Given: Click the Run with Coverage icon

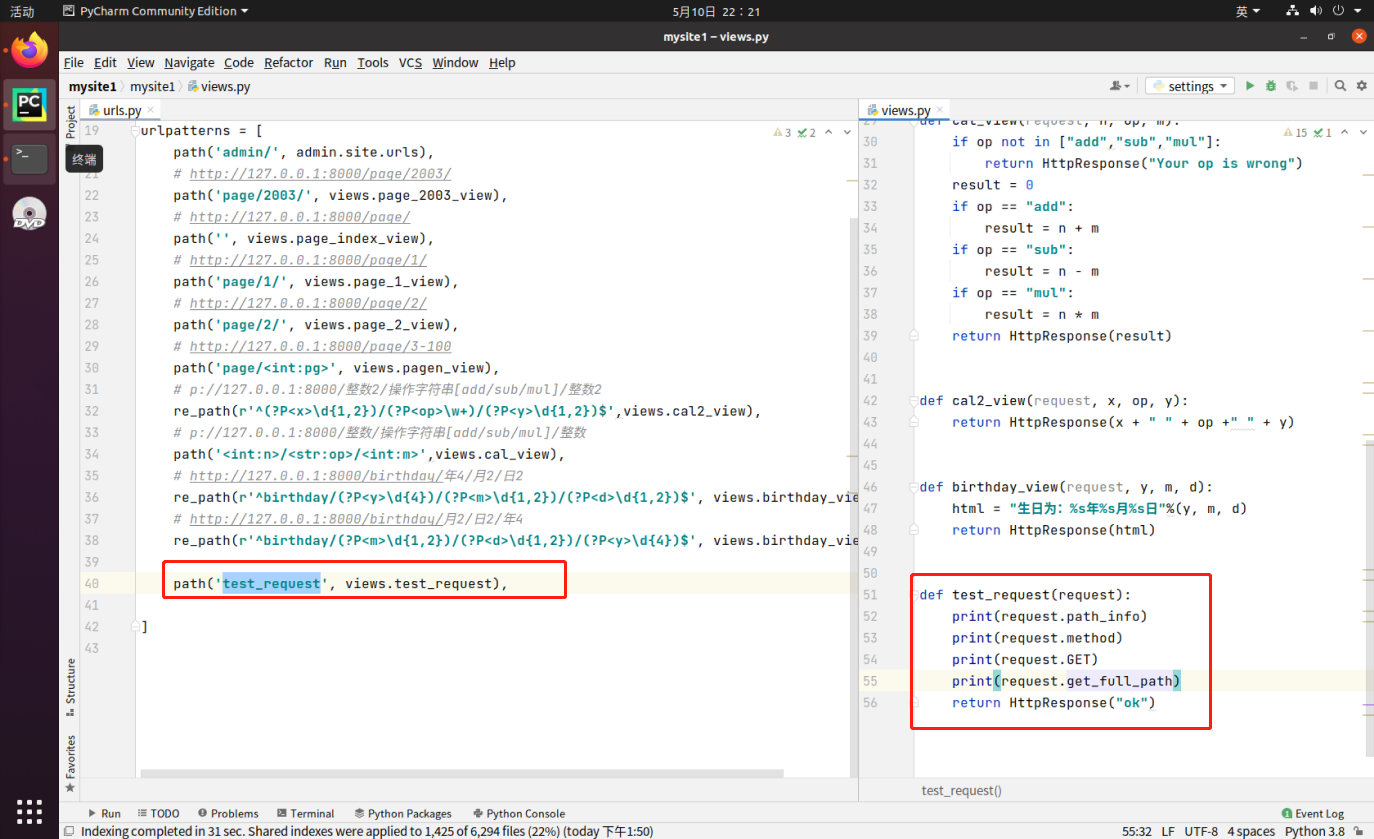Looking at the screenshot, I should pyautogui.click(x=1292, y=86).
